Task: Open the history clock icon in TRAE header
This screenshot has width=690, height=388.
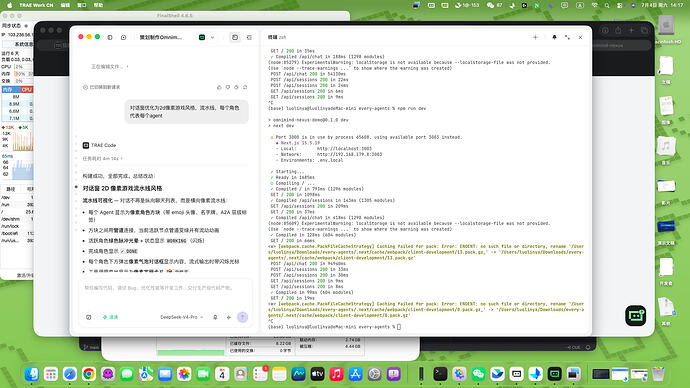Action: 124,37
